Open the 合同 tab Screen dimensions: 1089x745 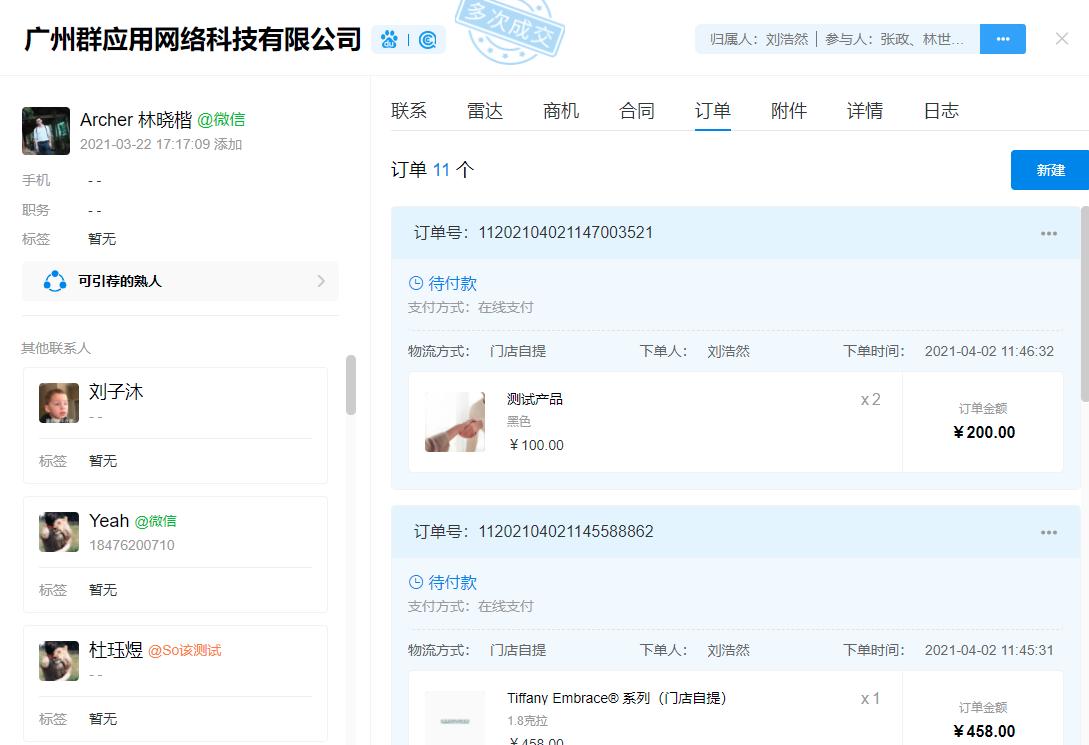(637, 111)
